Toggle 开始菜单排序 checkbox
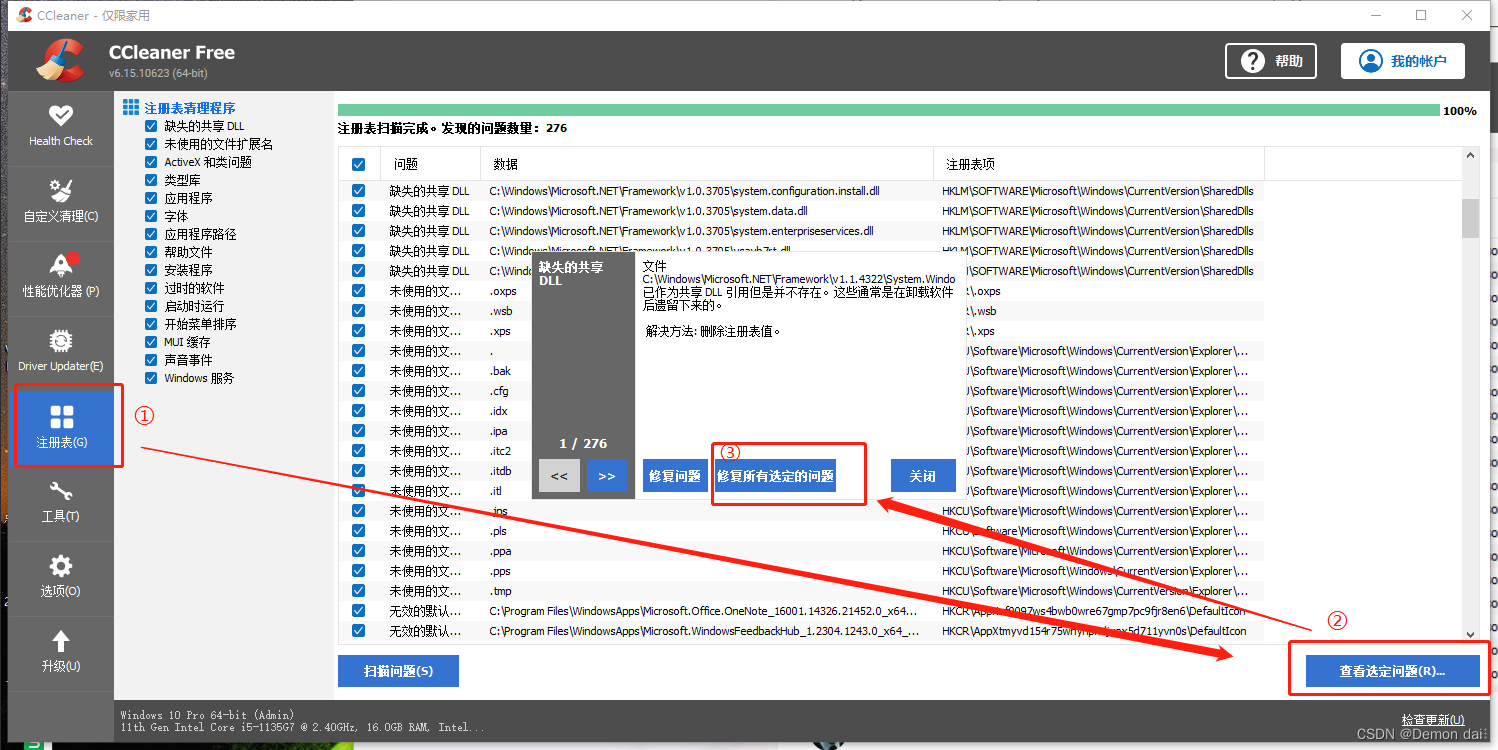This screenshot has width=1498, height=750. pos(151,324)
